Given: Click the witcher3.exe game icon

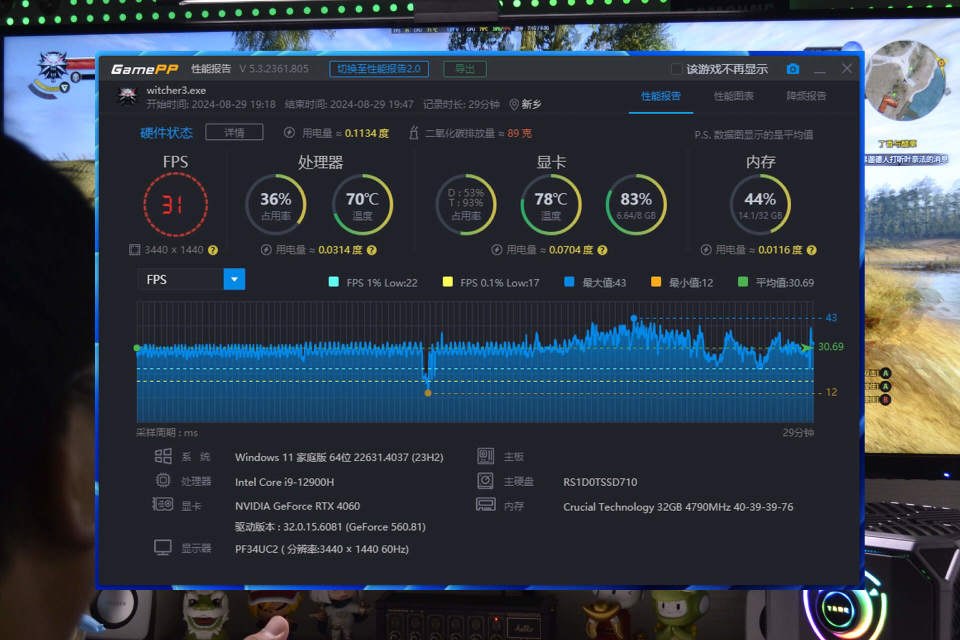Looking at the screenshot, I should 127,96.
